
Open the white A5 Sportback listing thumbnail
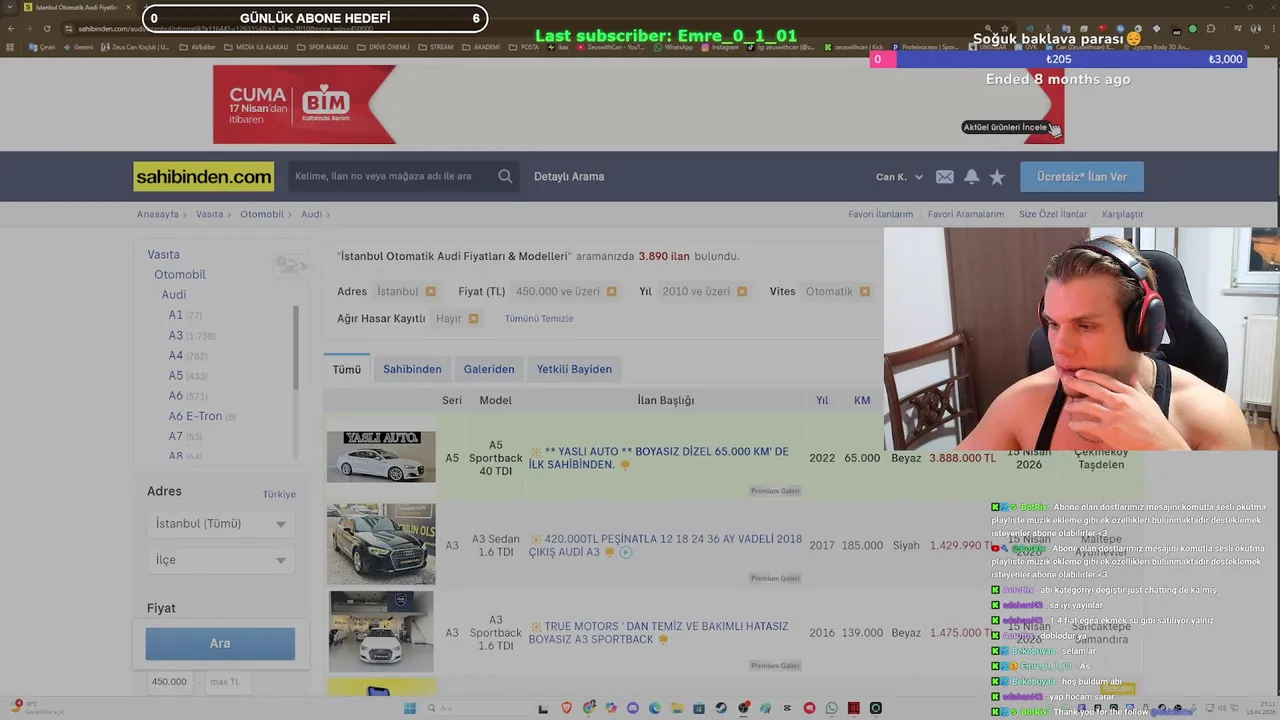(x=381, y=457)
